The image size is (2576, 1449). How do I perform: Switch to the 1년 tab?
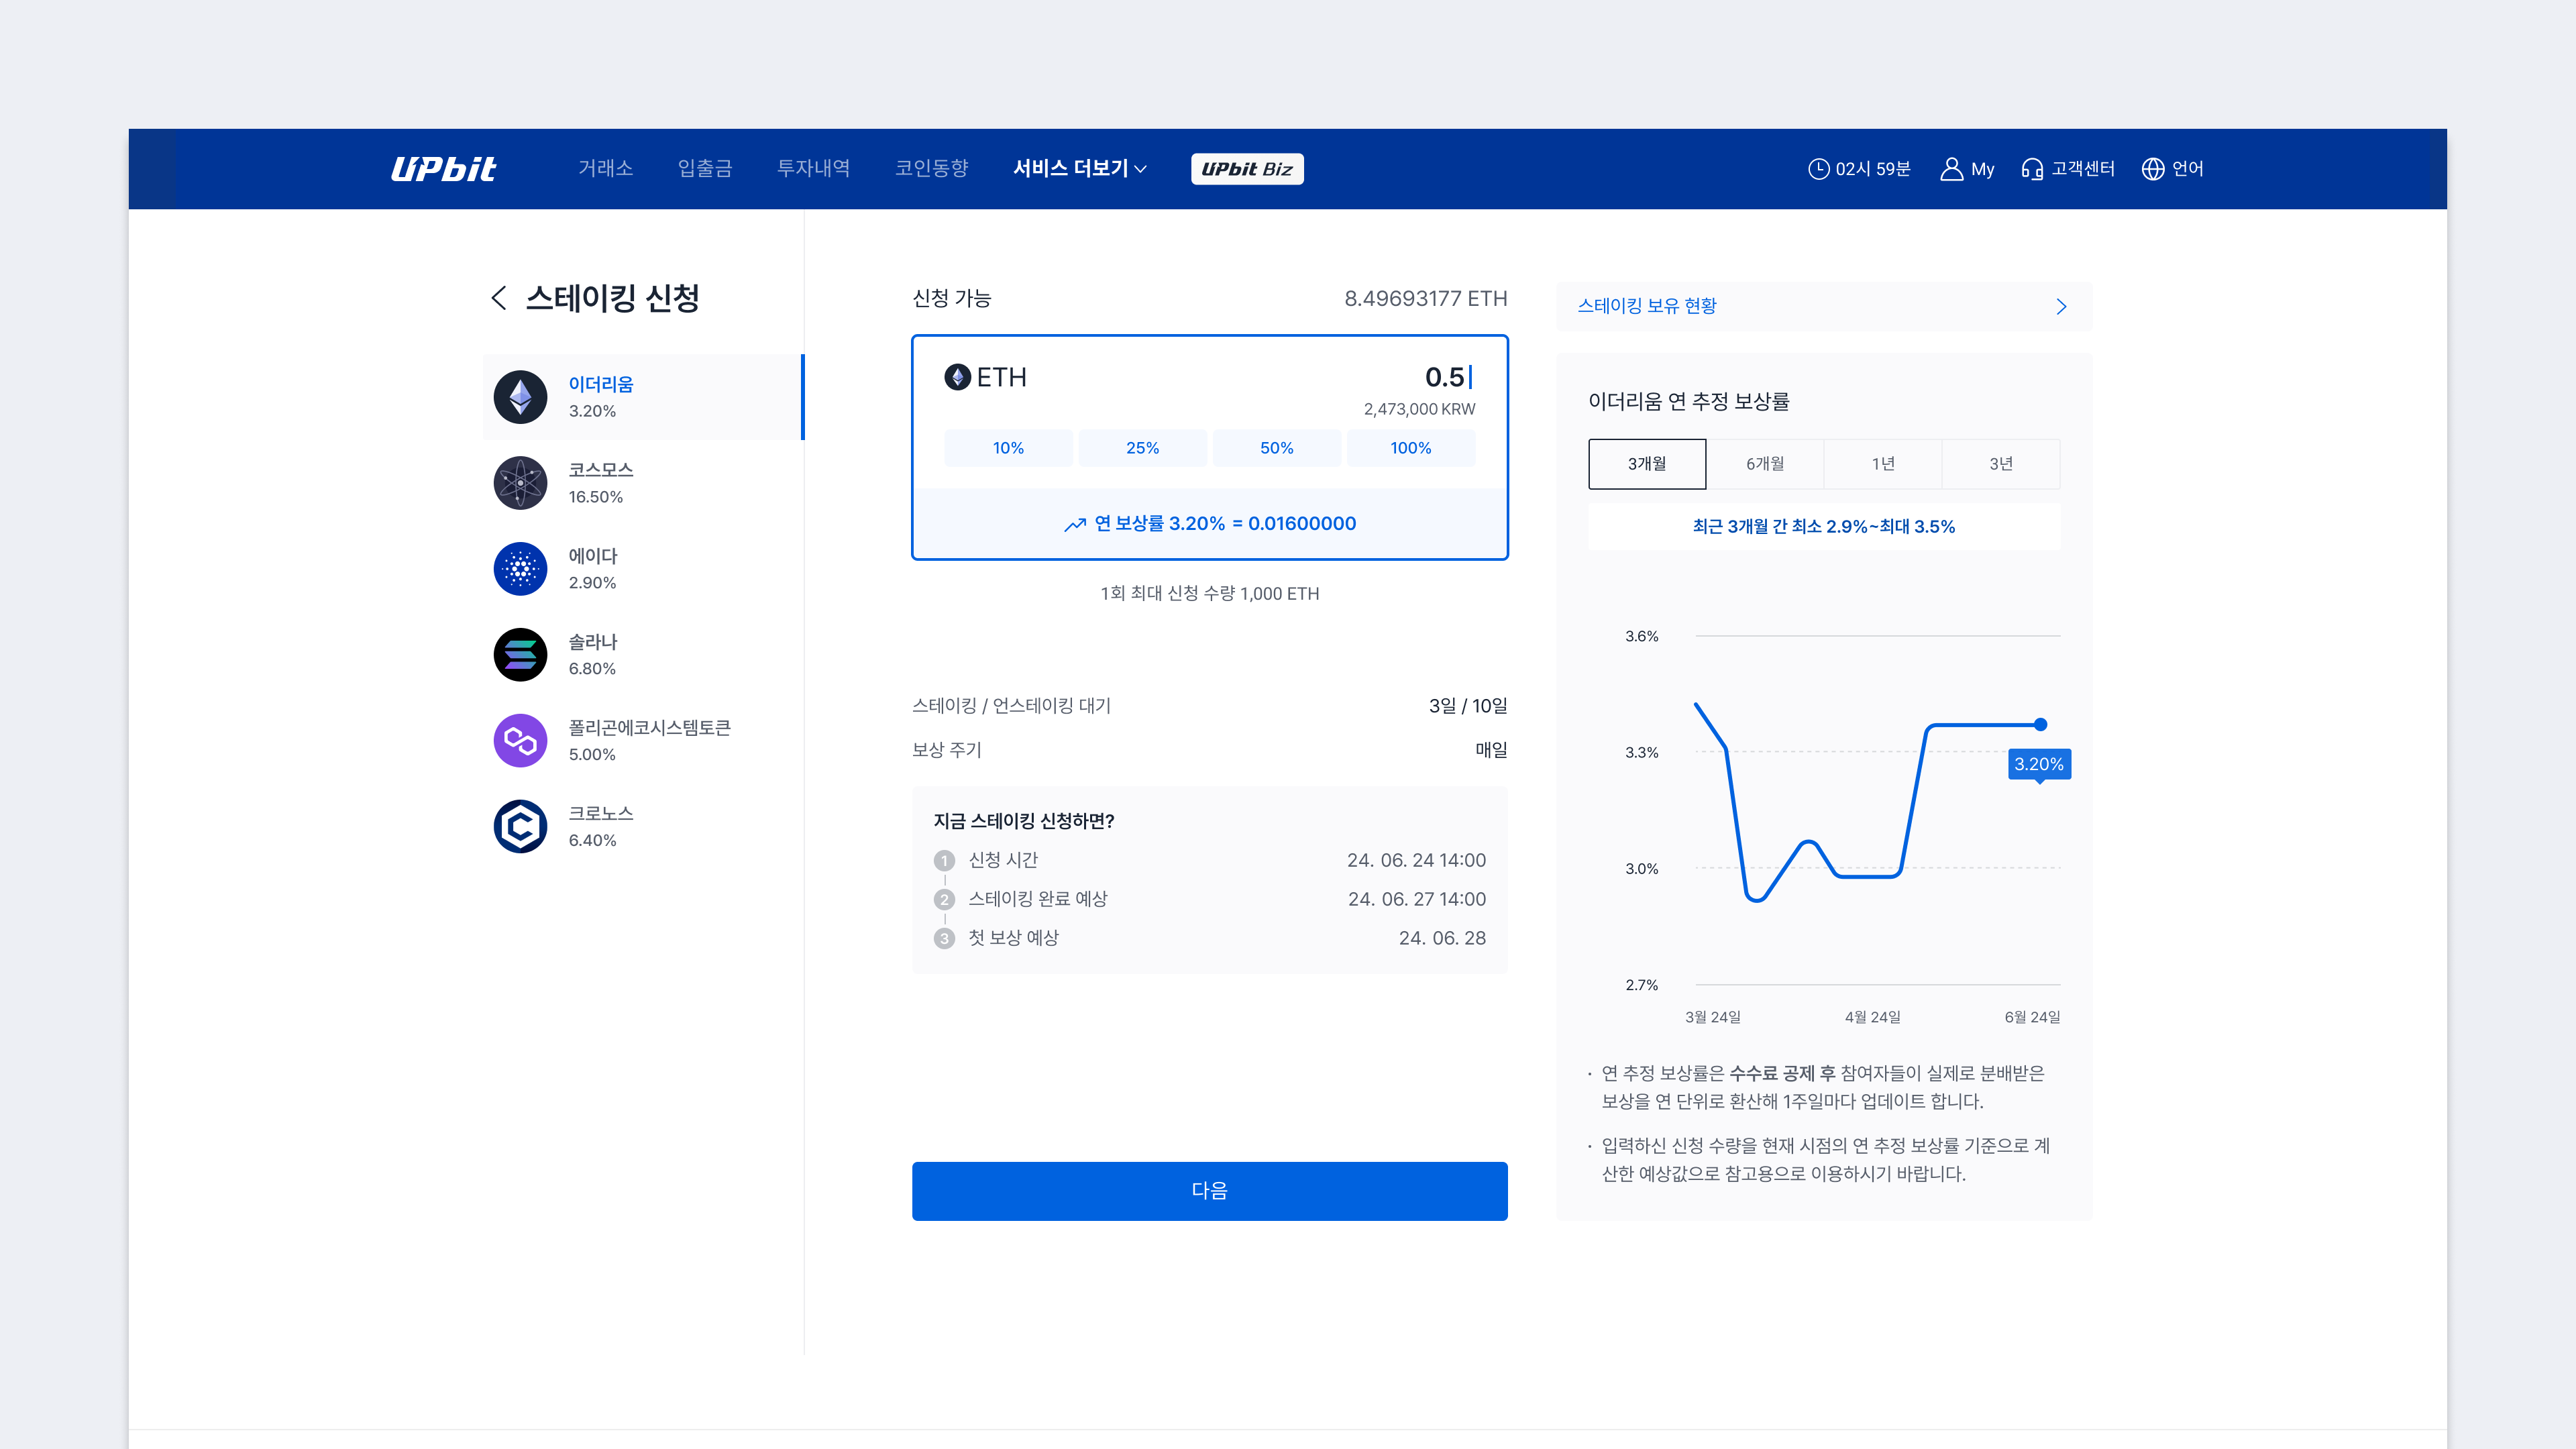tap(1881, 463)
